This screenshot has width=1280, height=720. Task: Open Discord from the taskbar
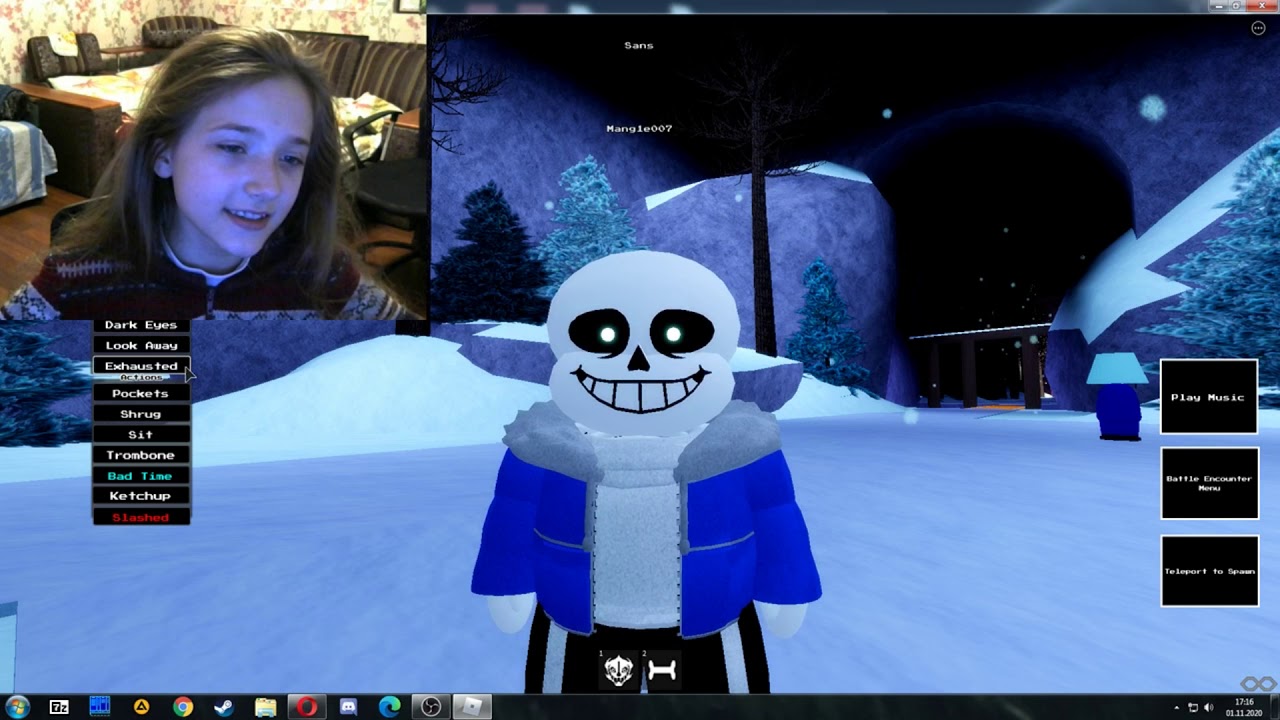coord(348,707)
